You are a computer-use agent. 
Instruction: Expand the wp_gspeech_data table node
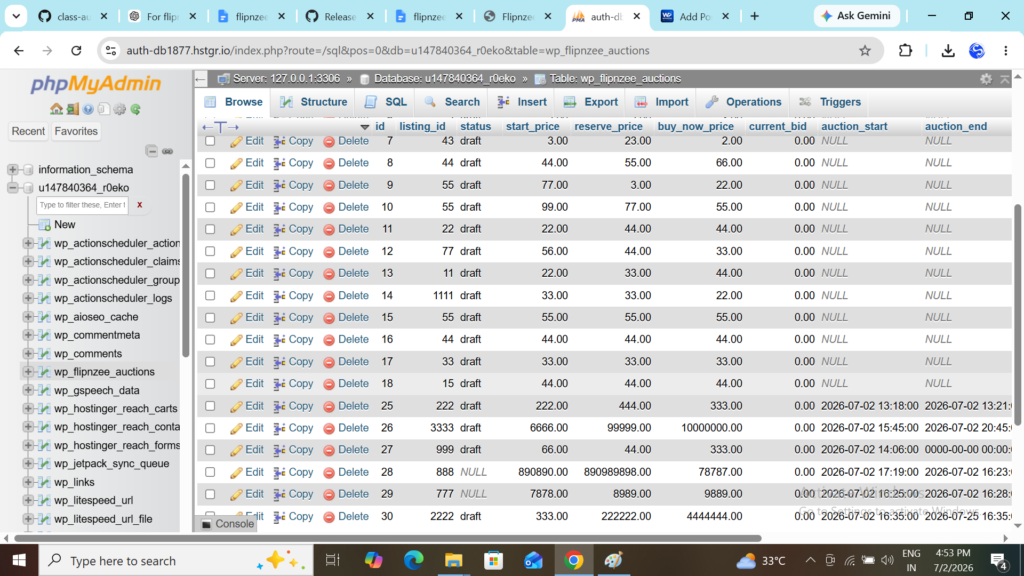point(28,390)
